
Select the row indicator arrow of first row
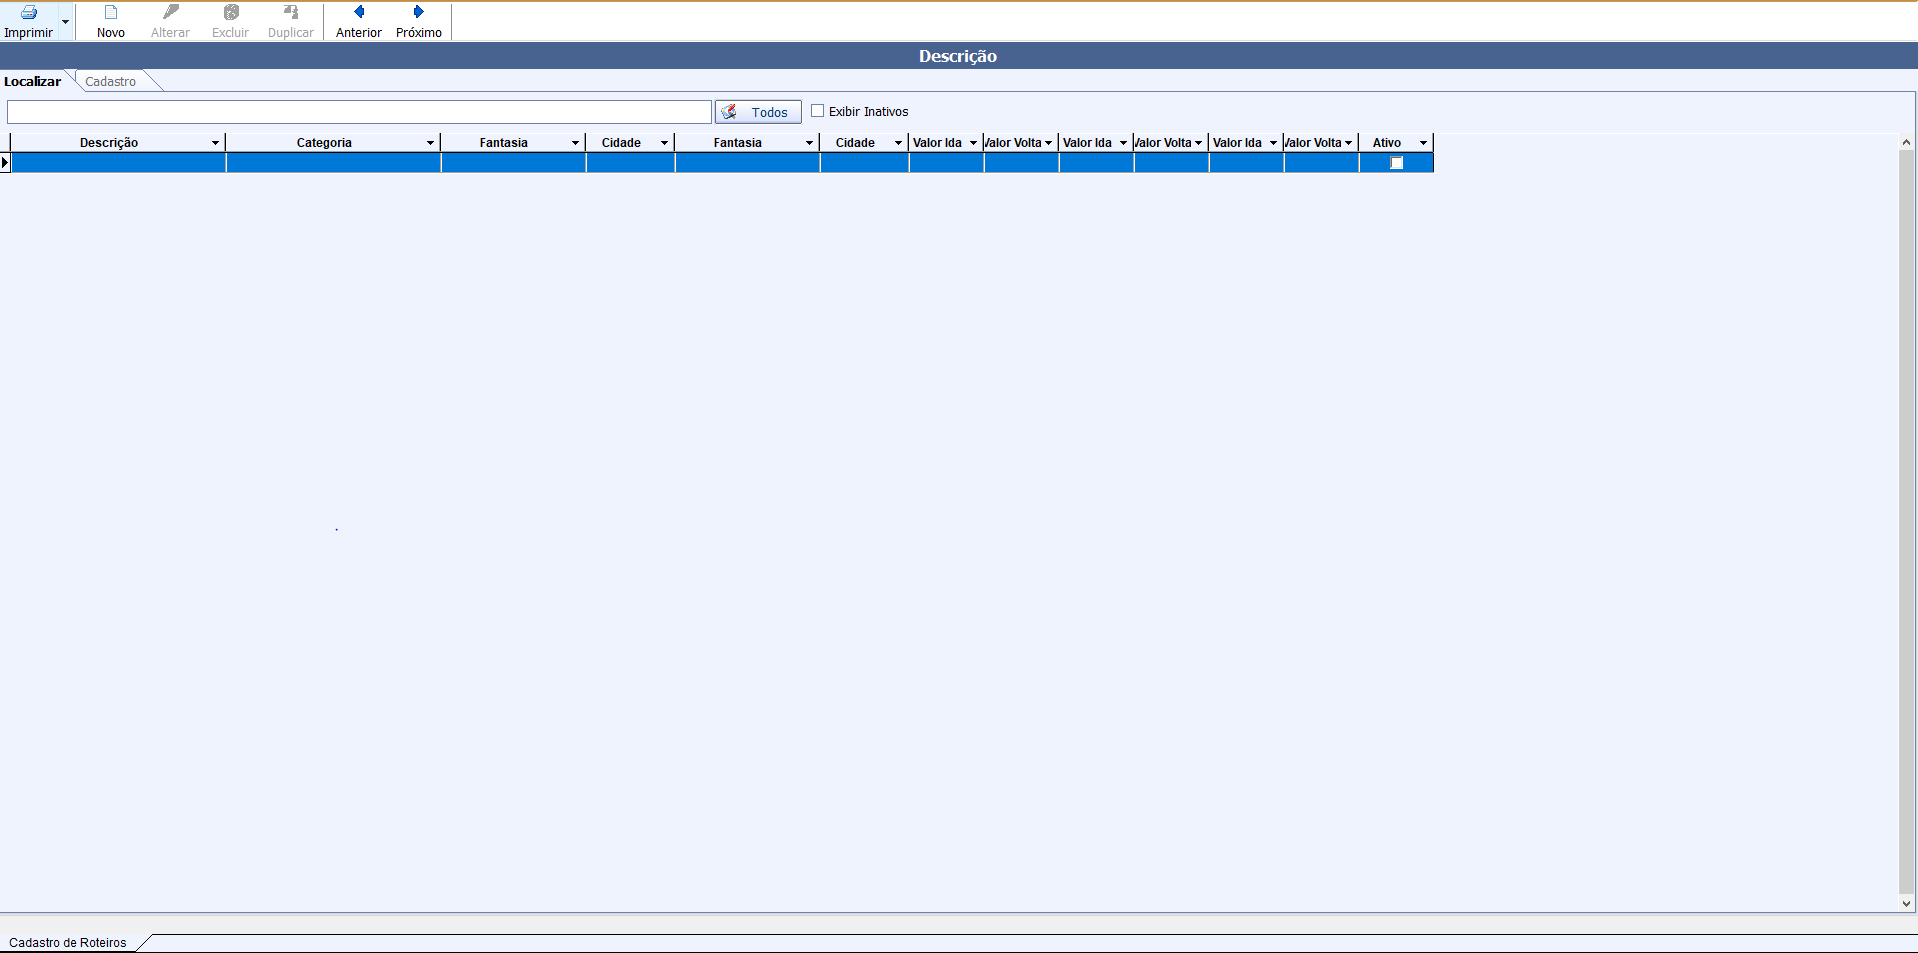(5, 163)
